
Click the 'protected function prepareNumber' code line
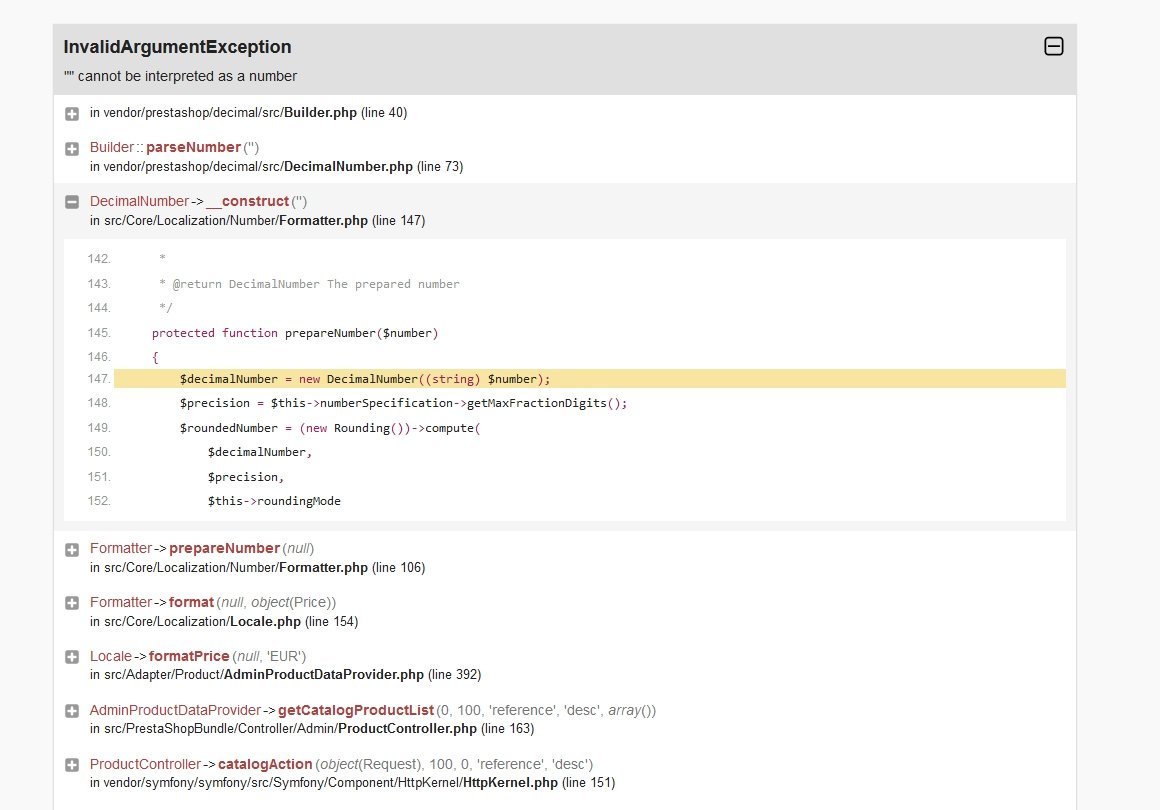295,333
